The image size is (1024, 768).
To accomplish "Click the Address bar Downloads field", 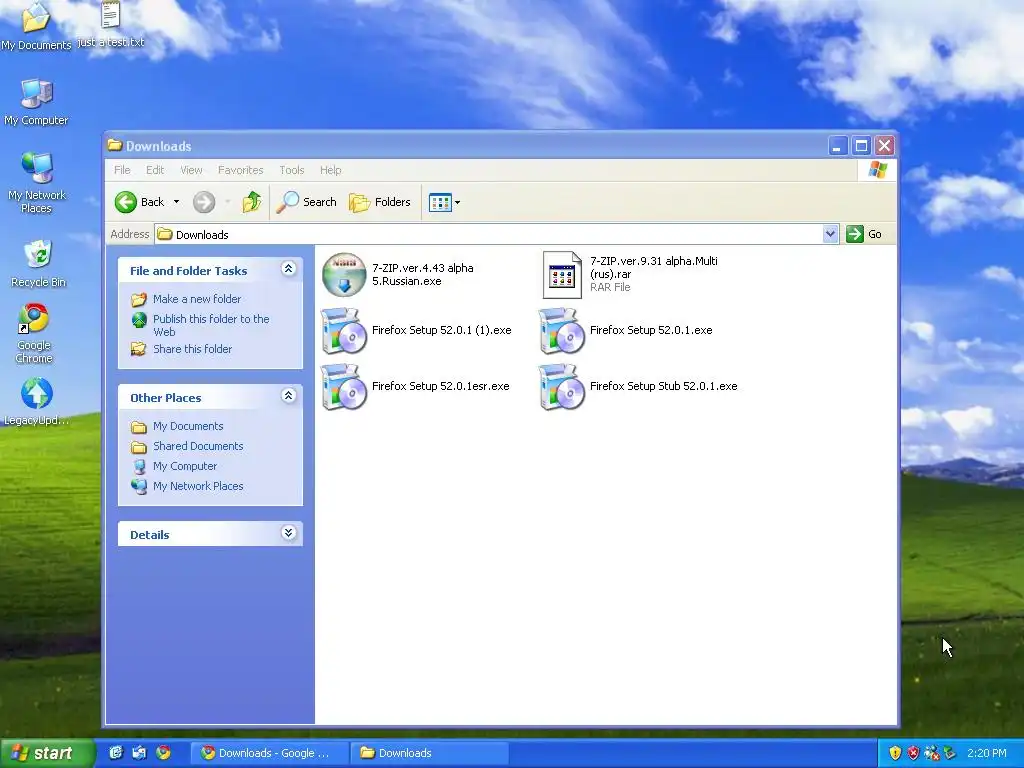I will click(x=488, y=234).
